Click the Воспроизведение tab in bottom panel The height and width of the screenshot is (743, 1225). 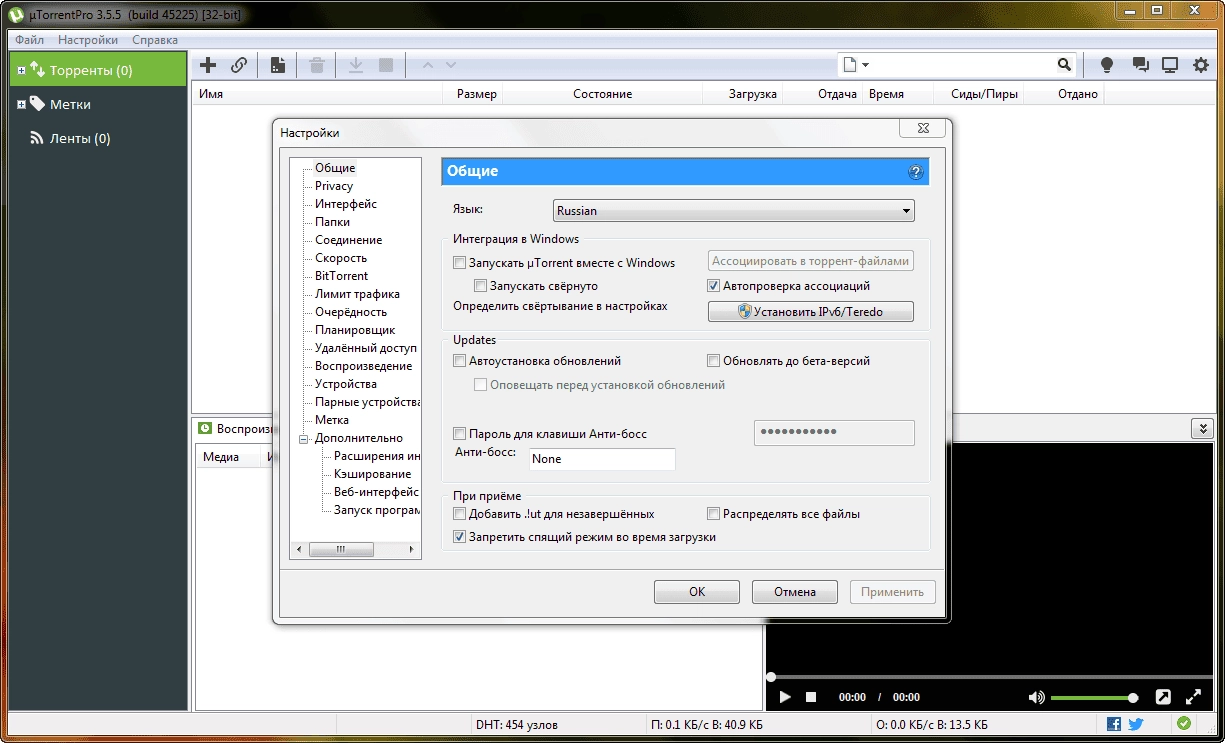tap(234, 428)
